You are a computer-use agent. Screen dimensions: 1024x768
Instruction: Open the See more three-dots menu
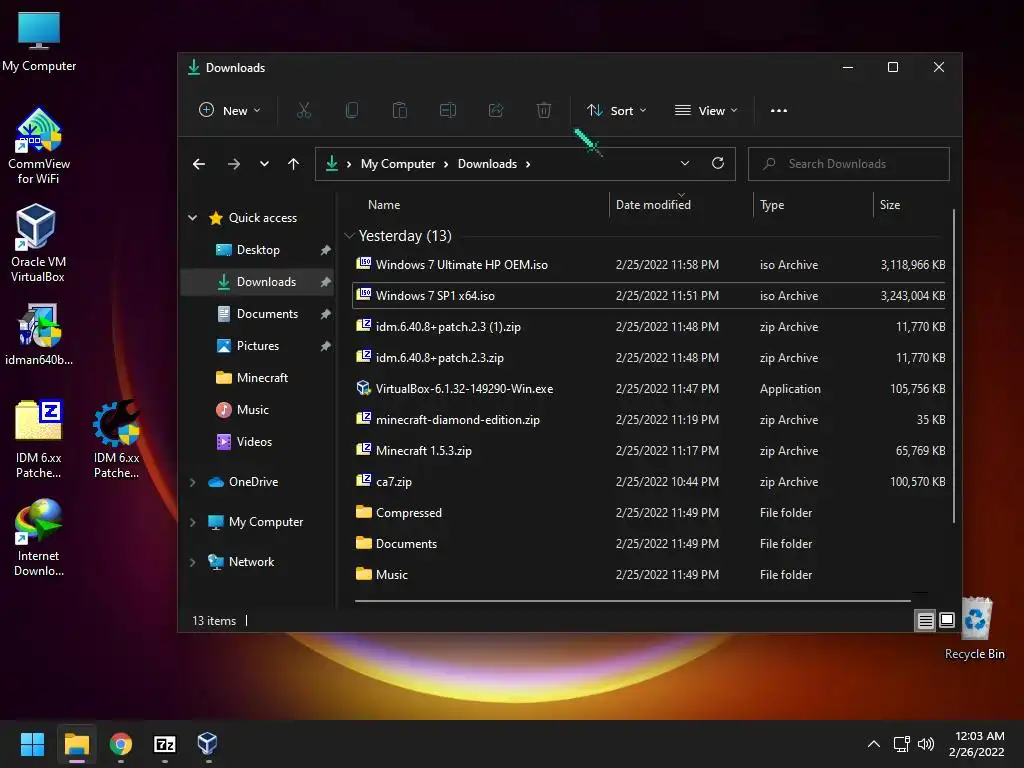778,110
